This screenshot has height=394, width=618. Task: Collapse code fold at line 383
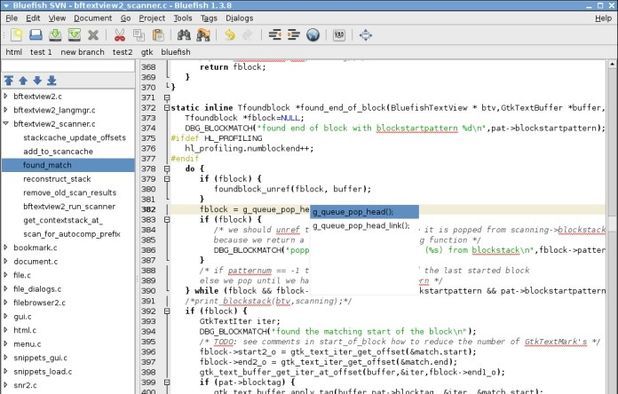coord(167,219)
